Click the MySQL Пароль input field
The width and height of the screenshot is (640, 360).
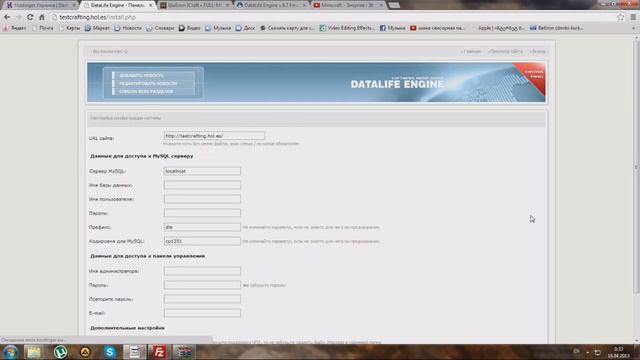tap(202, 213)
